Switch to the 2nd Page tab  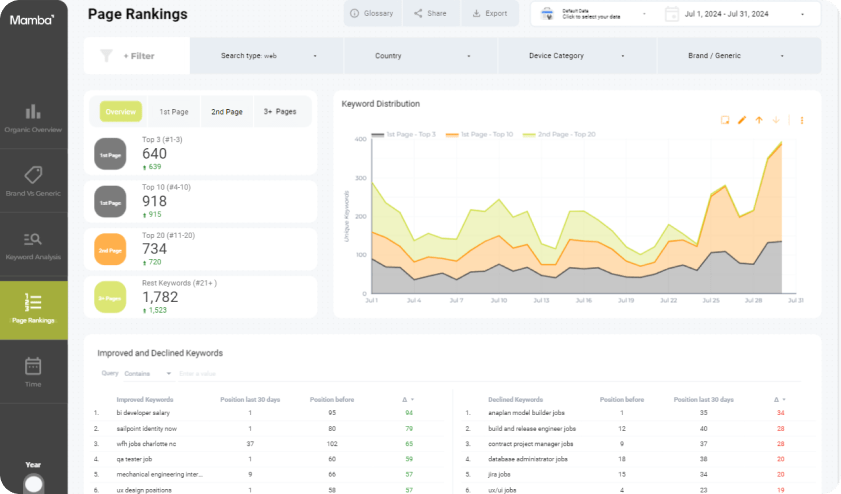pyautogui.click(x=227, y=112)
